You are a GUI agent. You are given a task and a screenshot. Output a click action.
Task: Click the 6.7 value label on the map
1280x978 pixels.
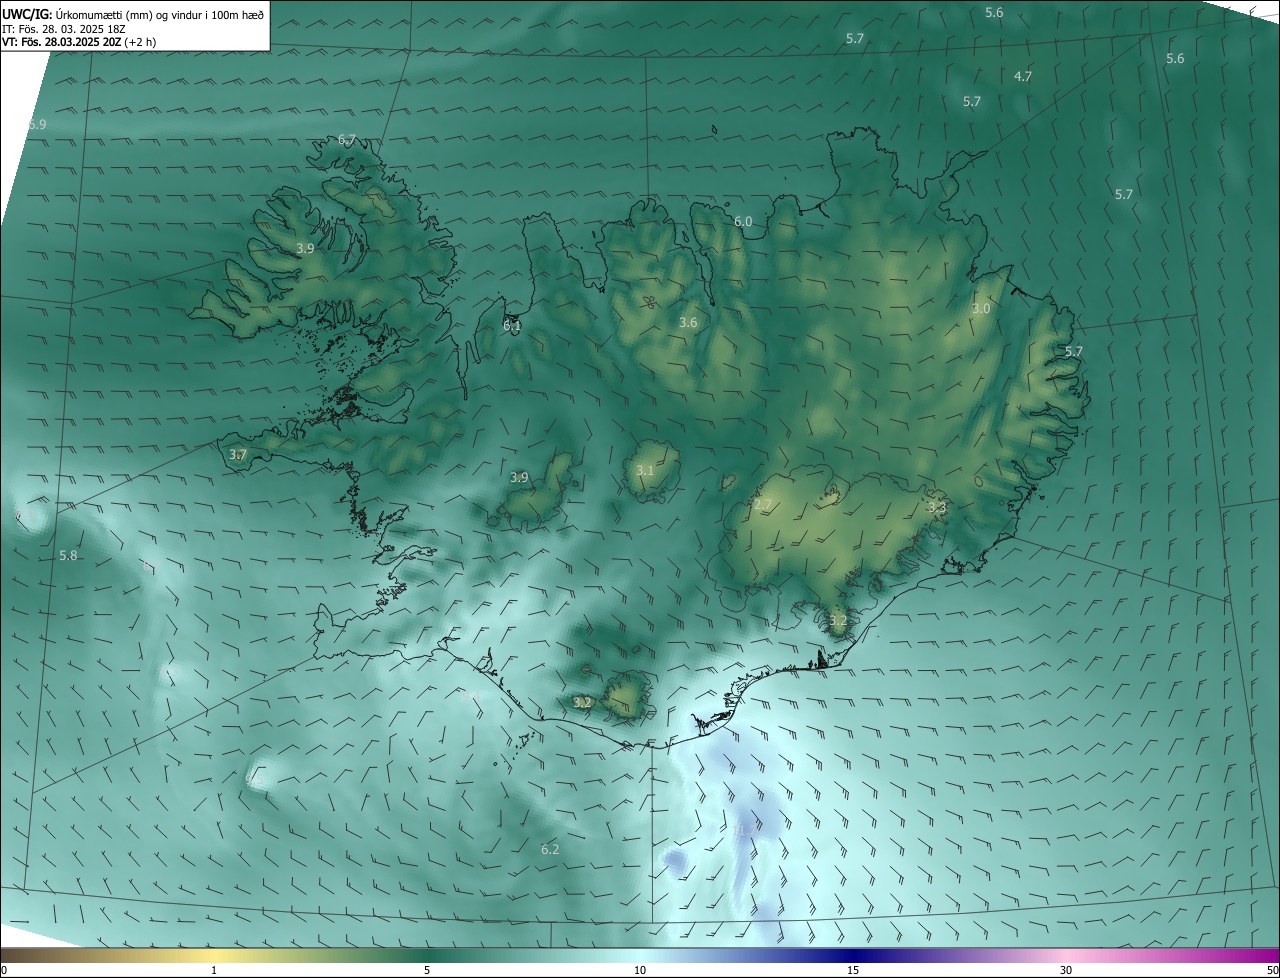pyautogui.click(x=347, y=140)
